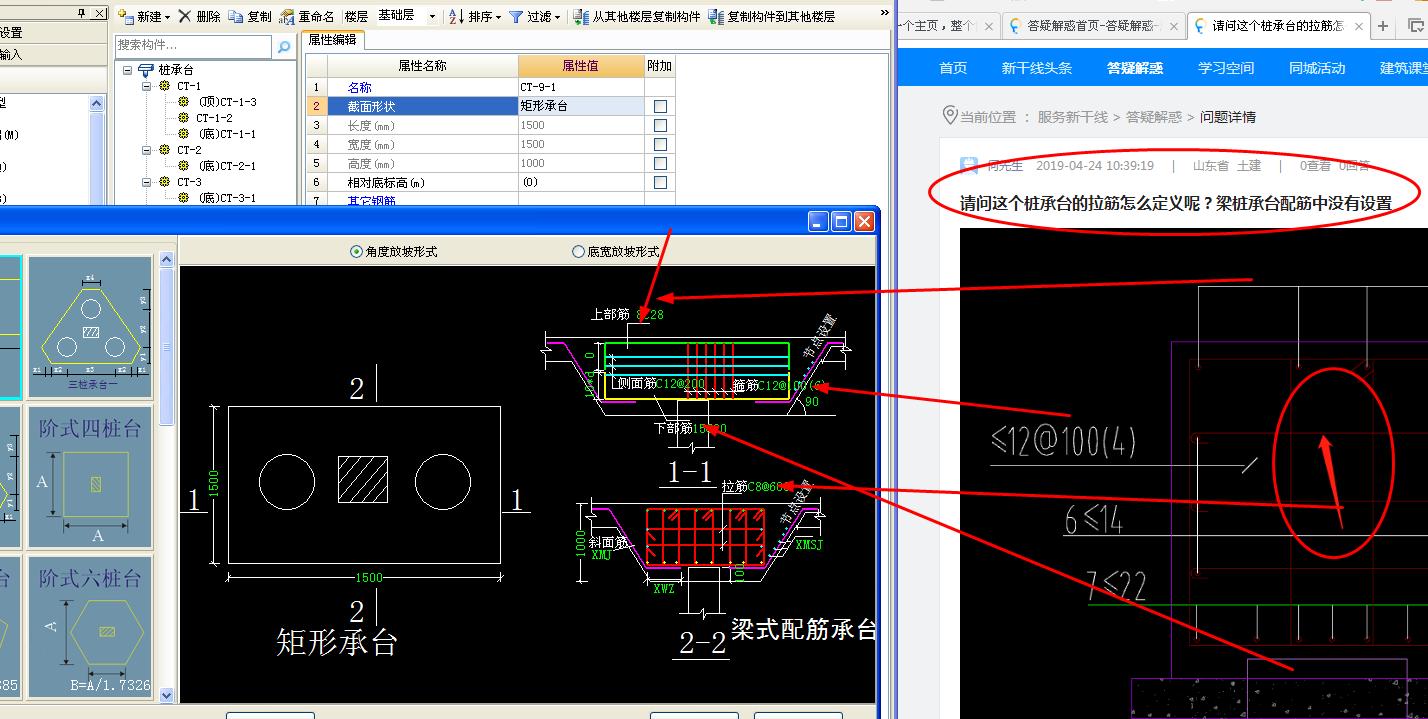This screenshot has width=1428, height=719.
Task: Select the (底)CT-1-1 tree item
Action: tap(226, 134)
